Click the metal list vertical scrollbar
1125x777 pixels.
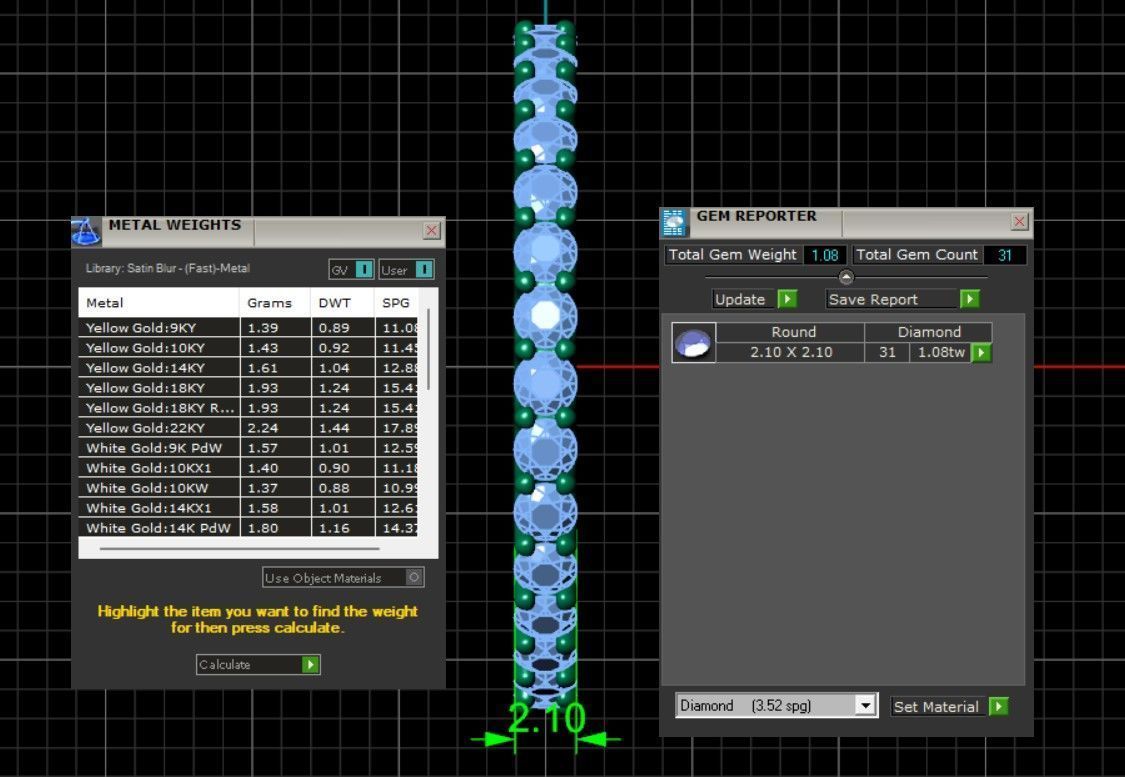coord(428,350)
